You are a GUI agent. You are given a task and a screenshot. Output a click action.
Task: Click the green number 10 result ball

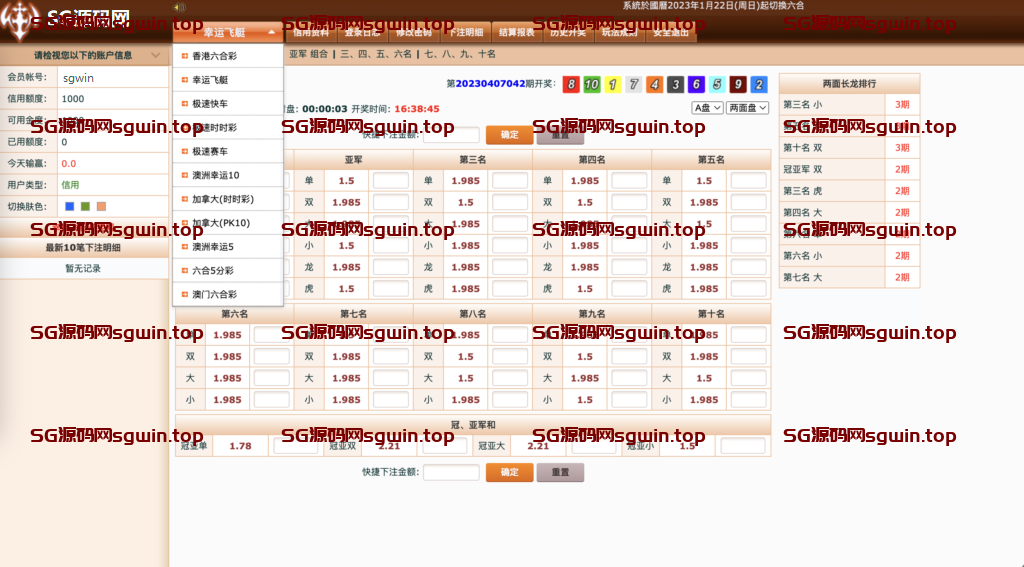[x=592, y=85]
